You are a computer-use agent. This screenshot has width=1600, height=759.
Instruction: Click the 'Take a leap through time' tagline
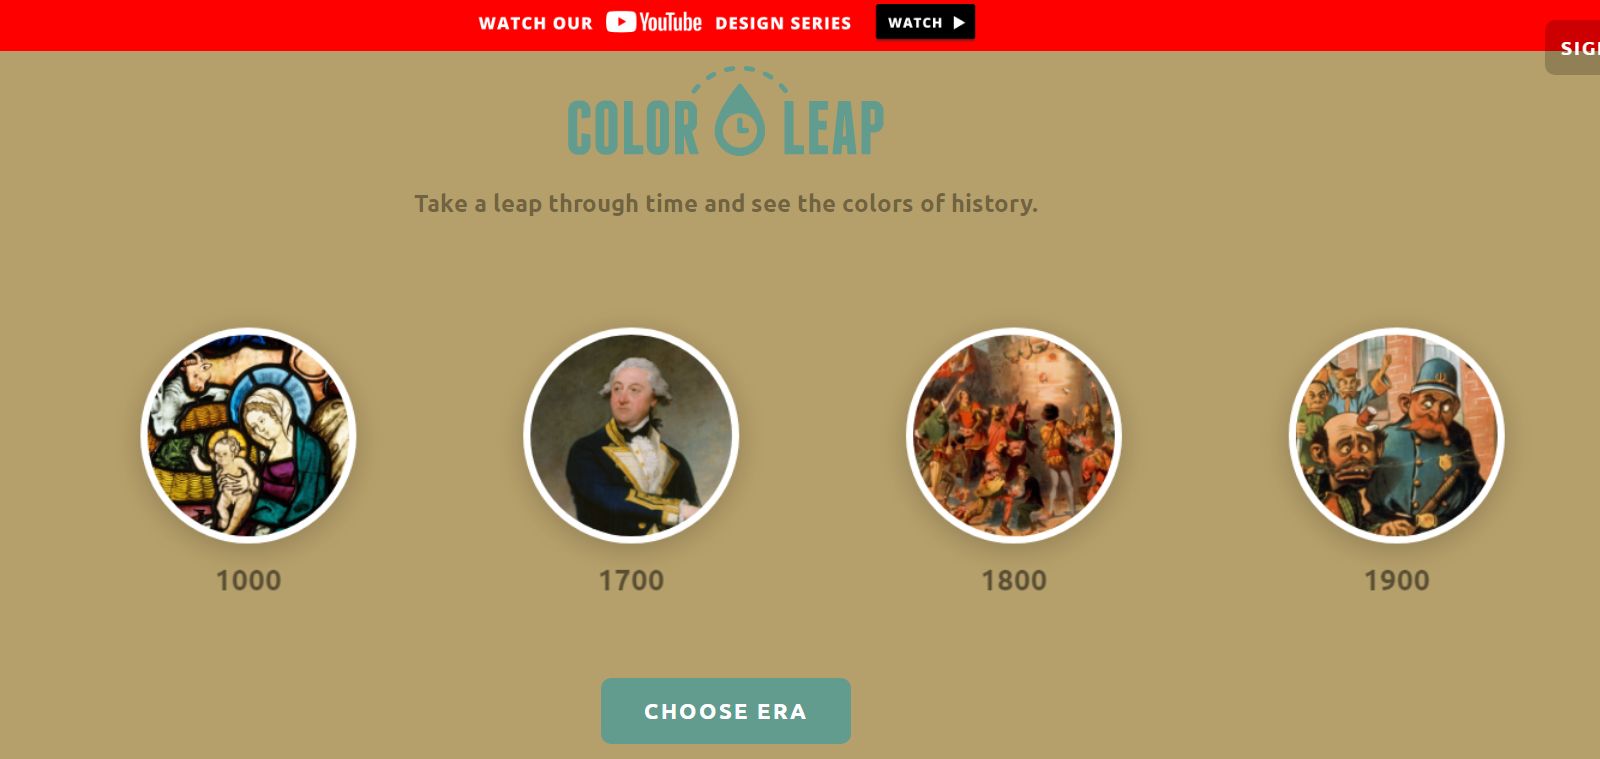tap(726, 203)
